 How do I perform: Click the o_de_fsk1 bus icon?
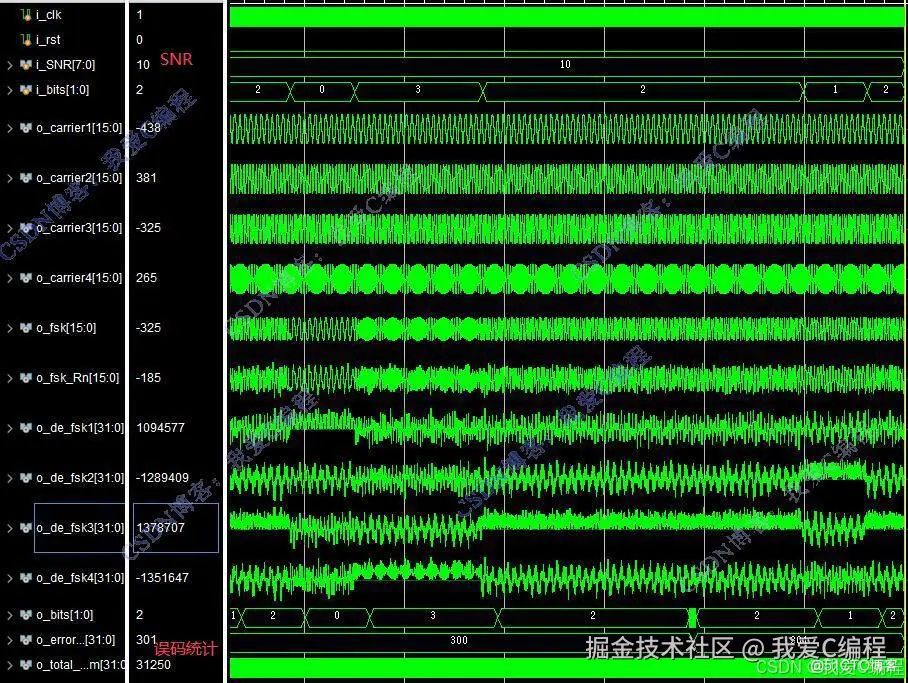pos(25,428)
